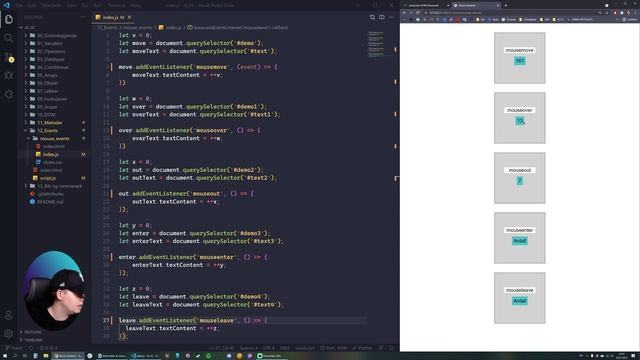The image size is (640, 360).
Task: Click the CRLF line ending status item
Action: (285, 348)
